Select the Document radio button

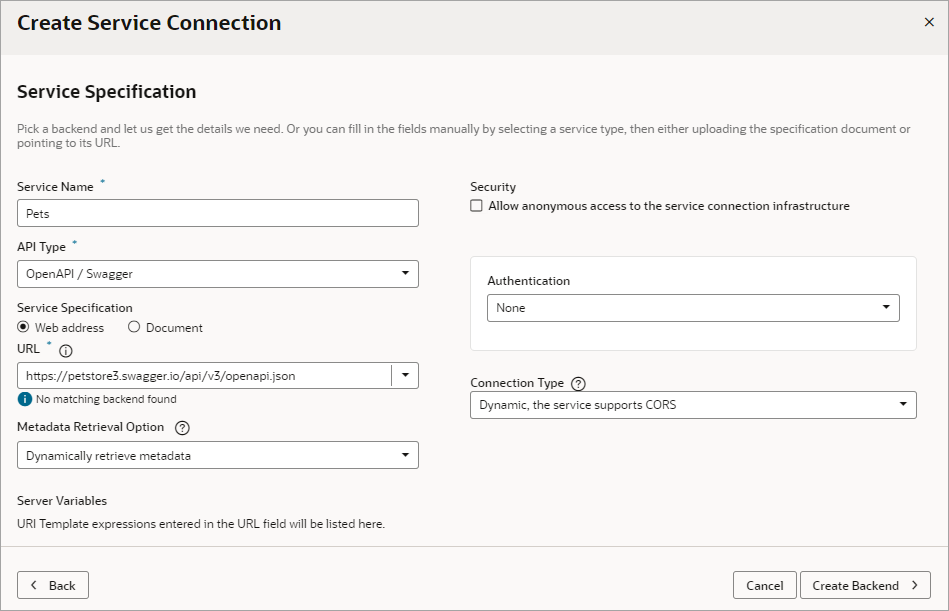(133, 327)
